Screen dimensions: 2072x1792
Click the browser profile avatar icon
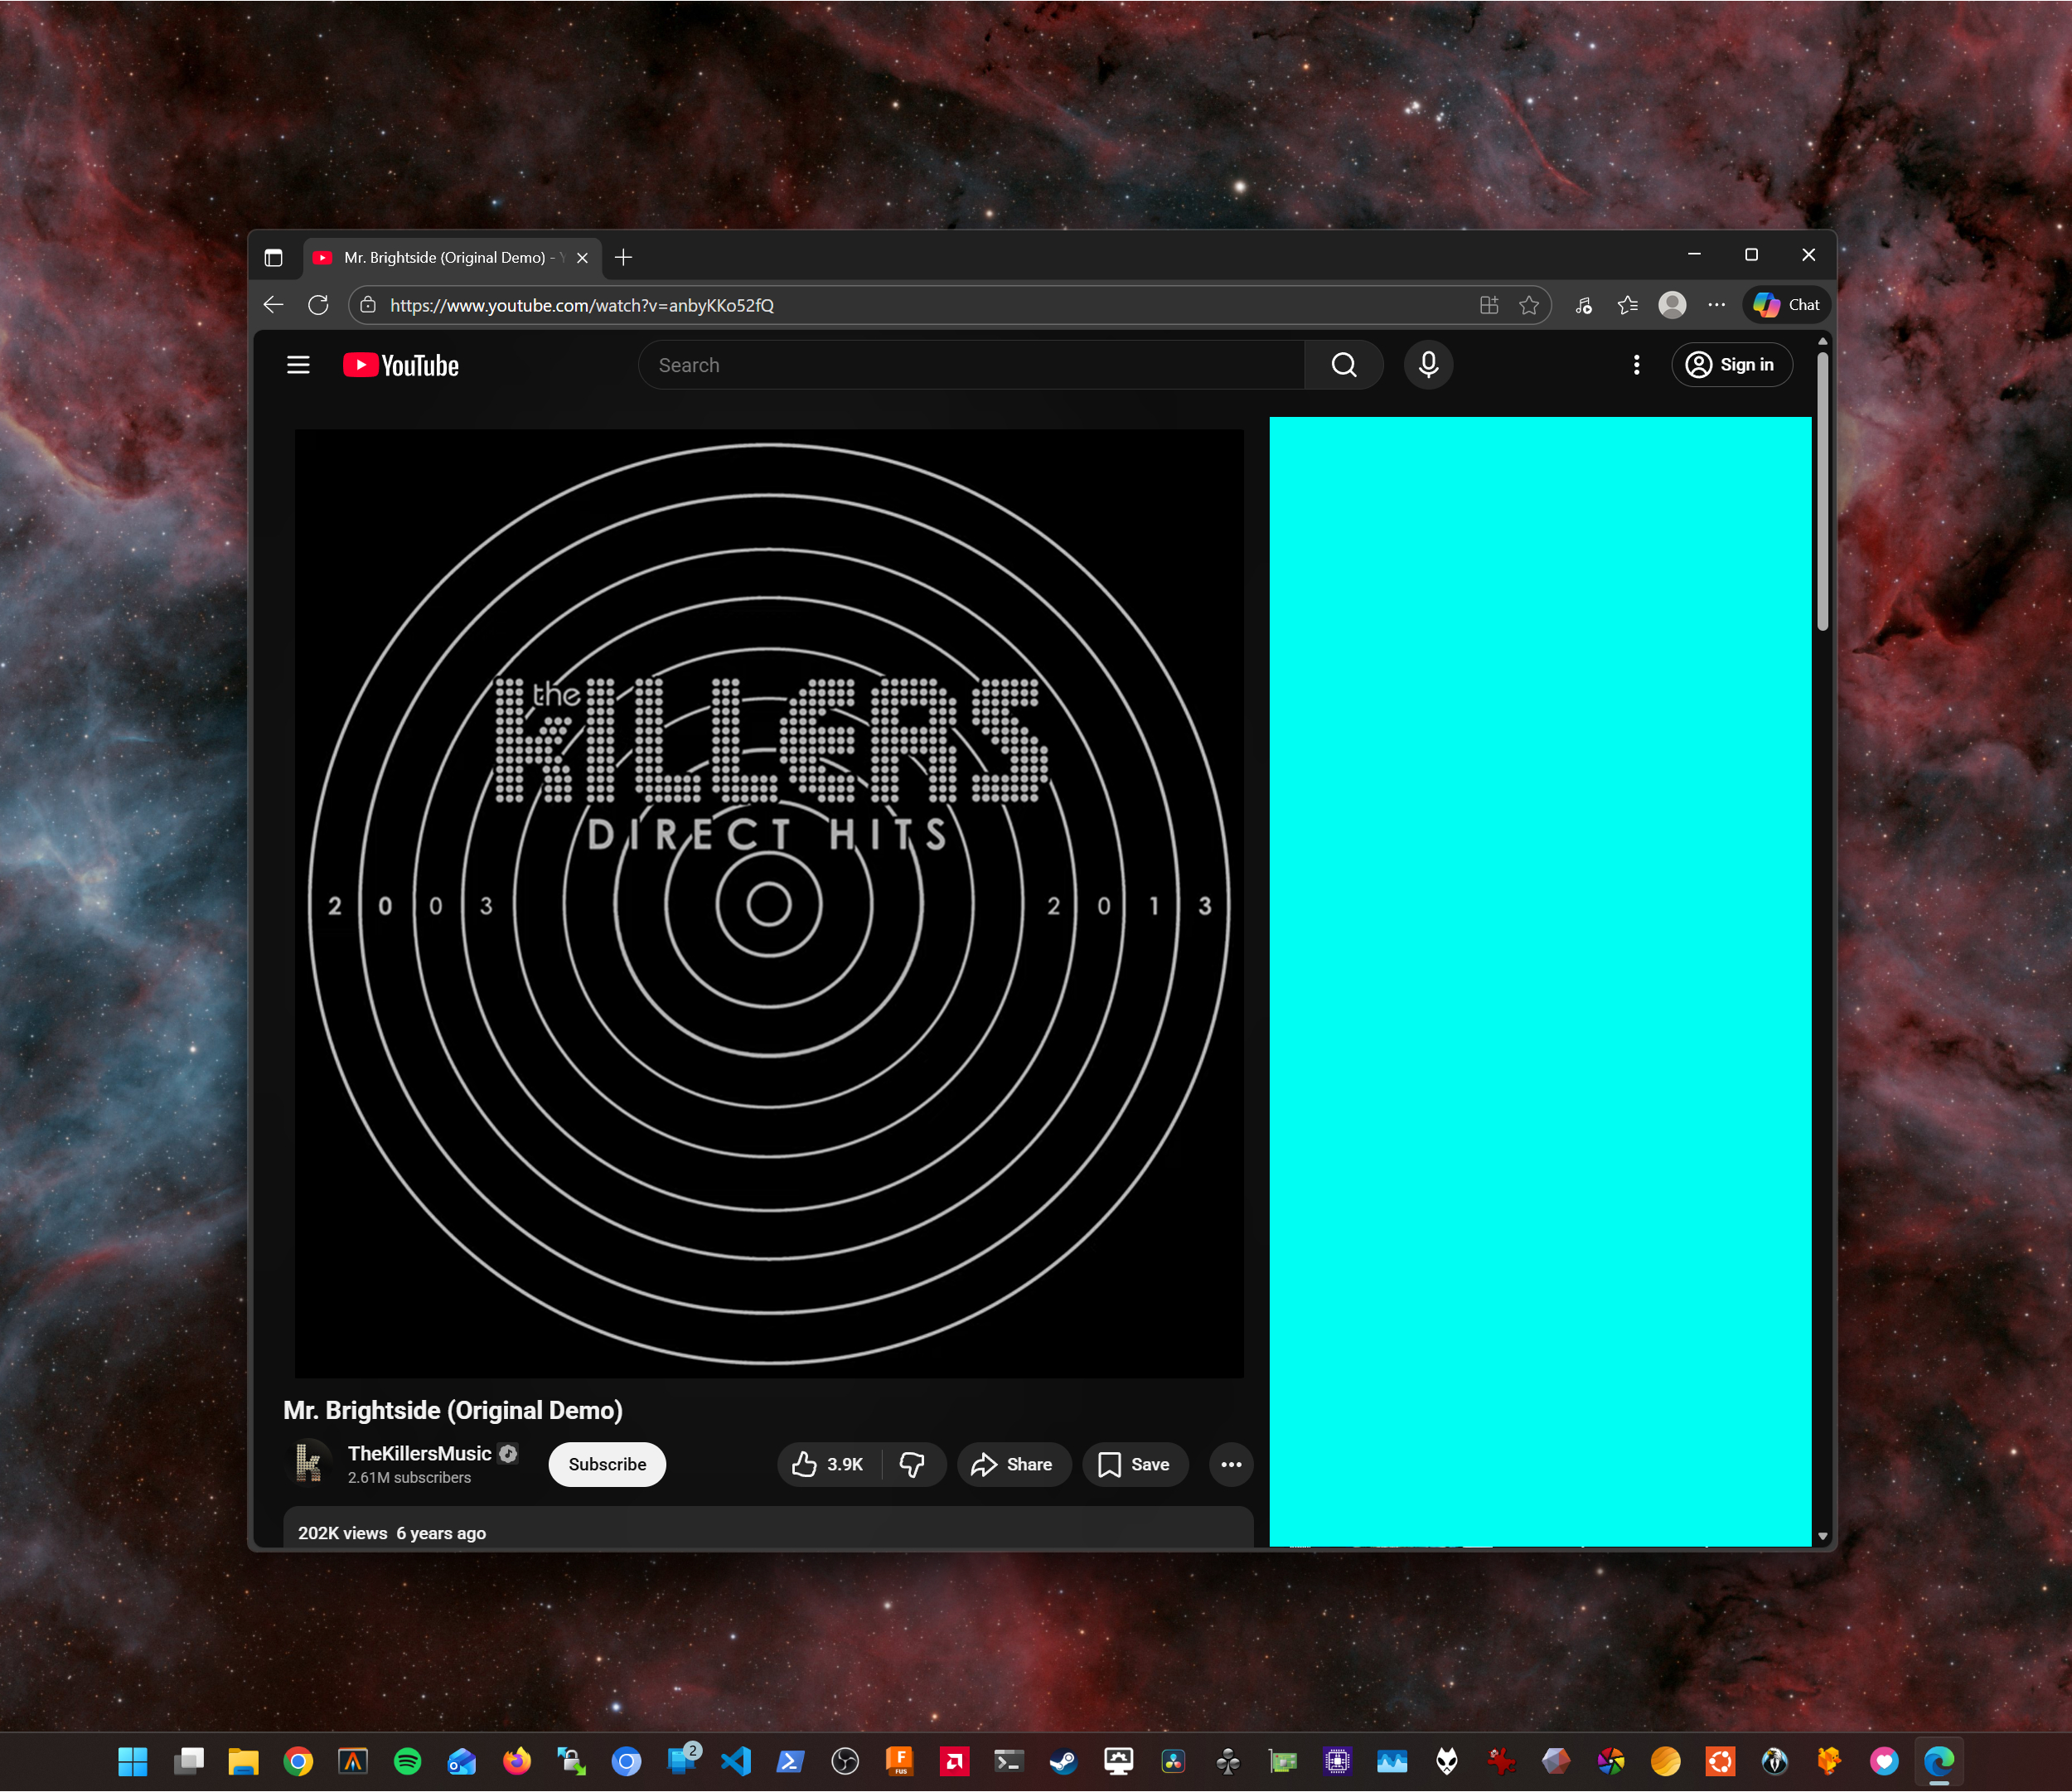1672,305
